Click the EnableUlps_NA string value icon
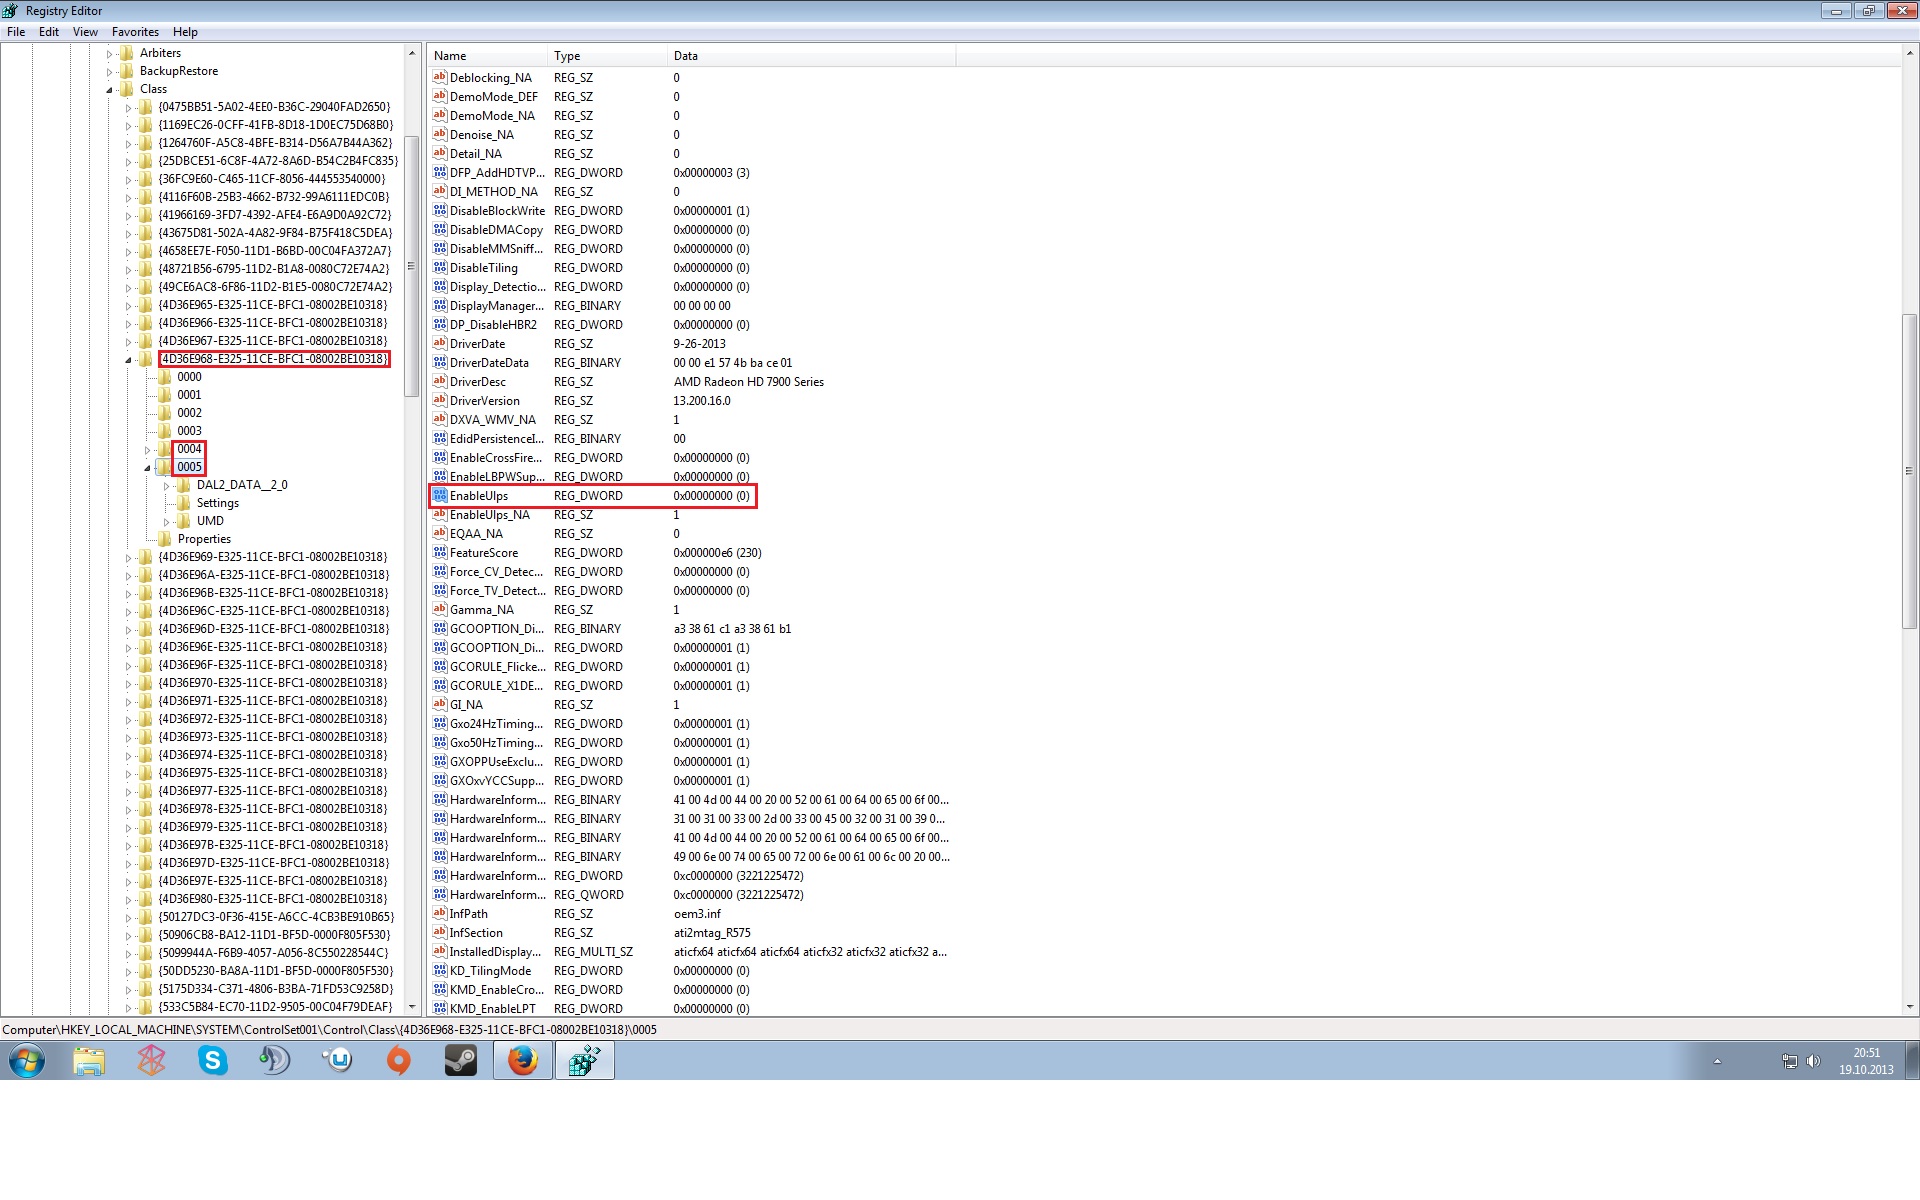 pyautogui.click(x=439, y=515)
